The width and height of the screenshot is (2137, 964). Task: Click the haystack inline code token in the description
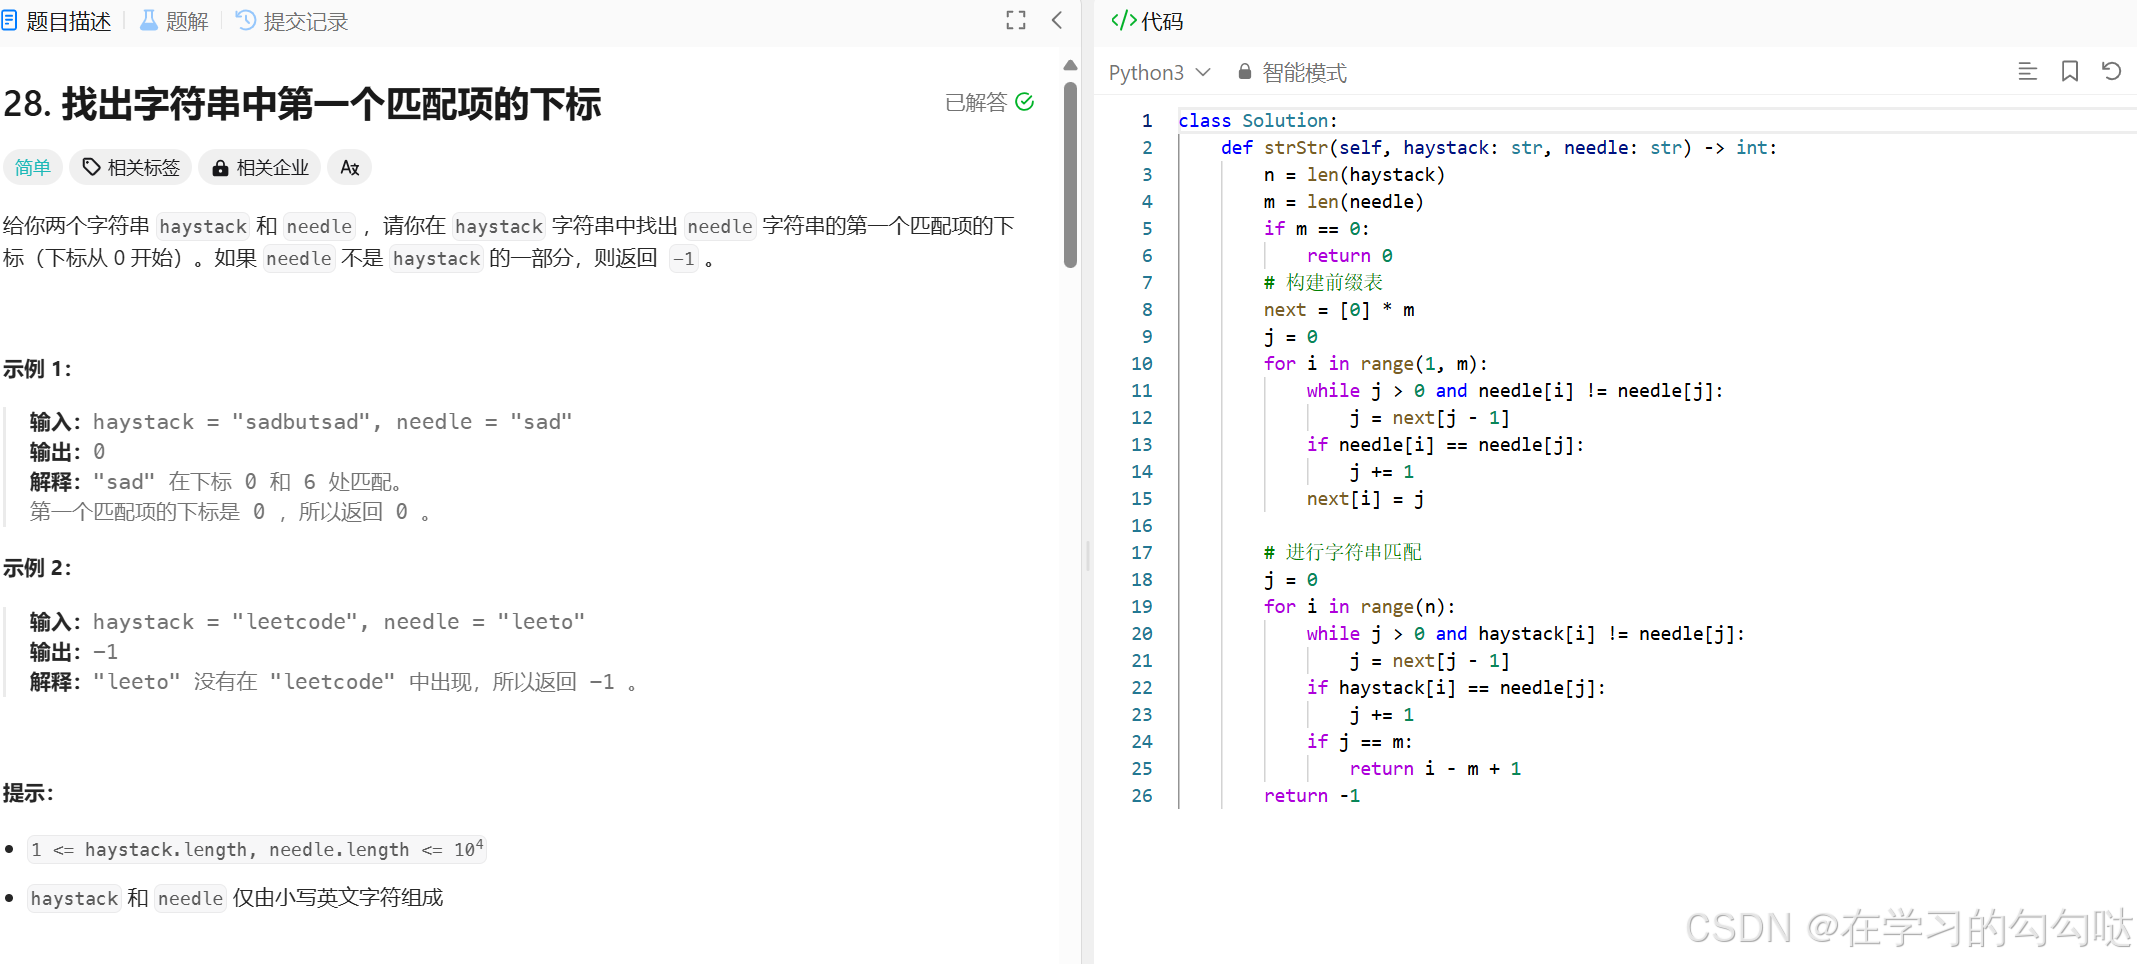pyautogui.click(x=203, y=226)
